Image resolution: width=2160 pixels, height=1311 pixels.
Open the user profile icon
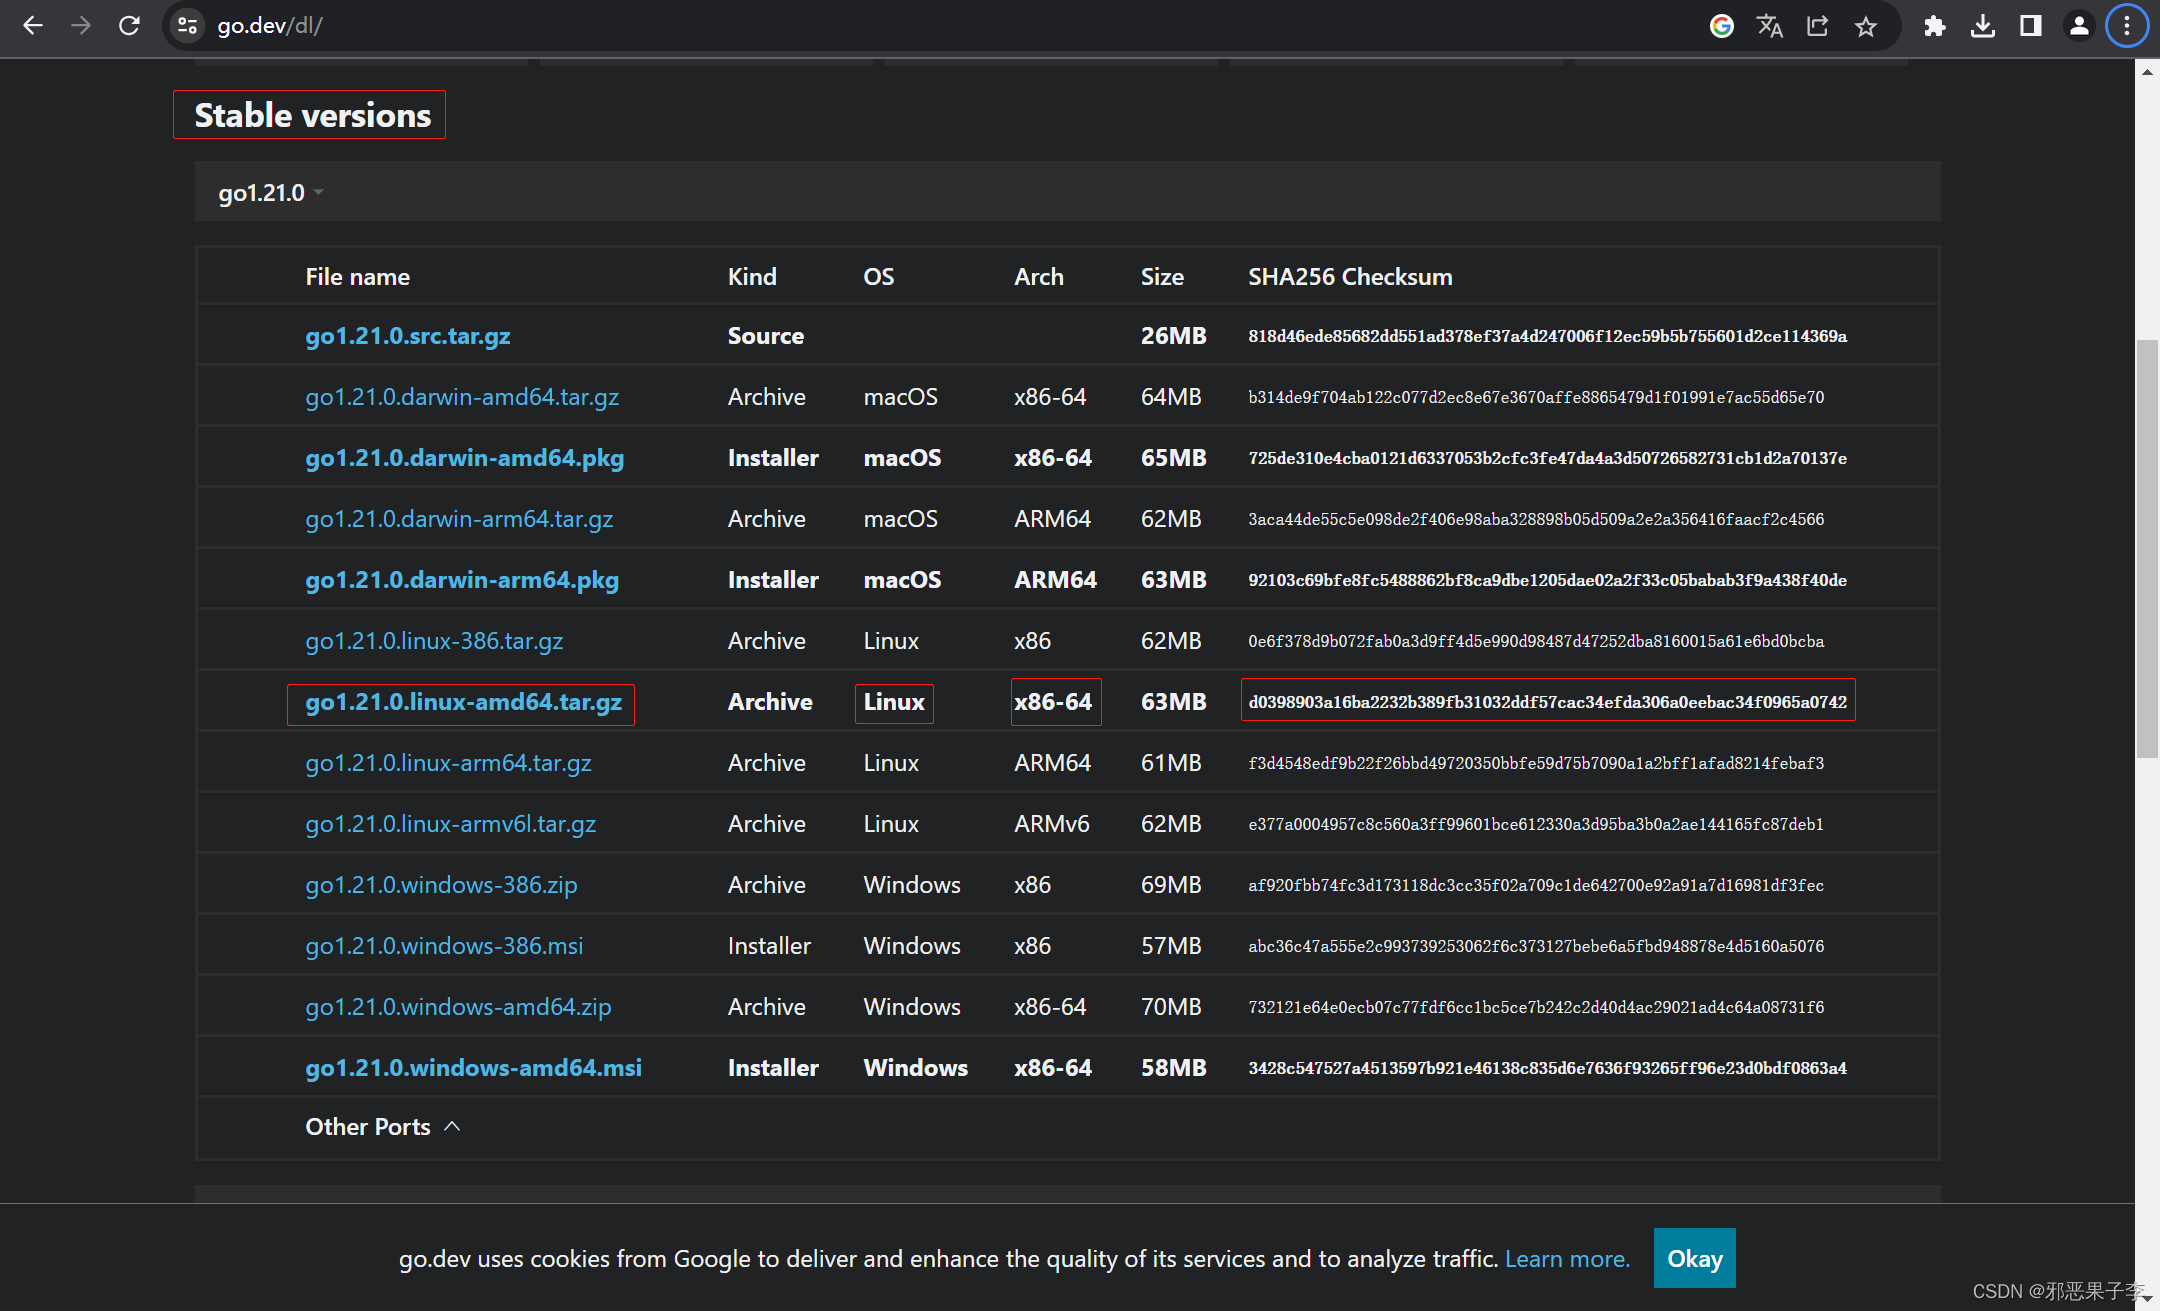2078,26
